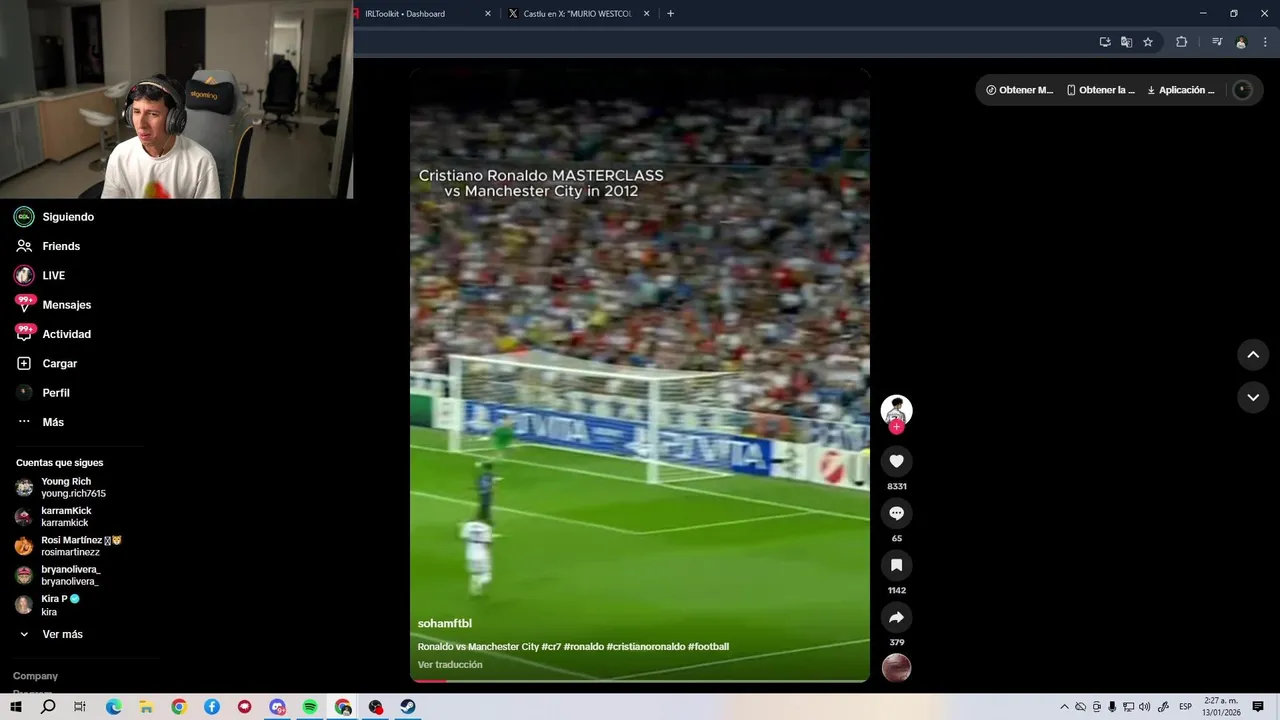Open comments with the speech bubble icon

[896, 513]
